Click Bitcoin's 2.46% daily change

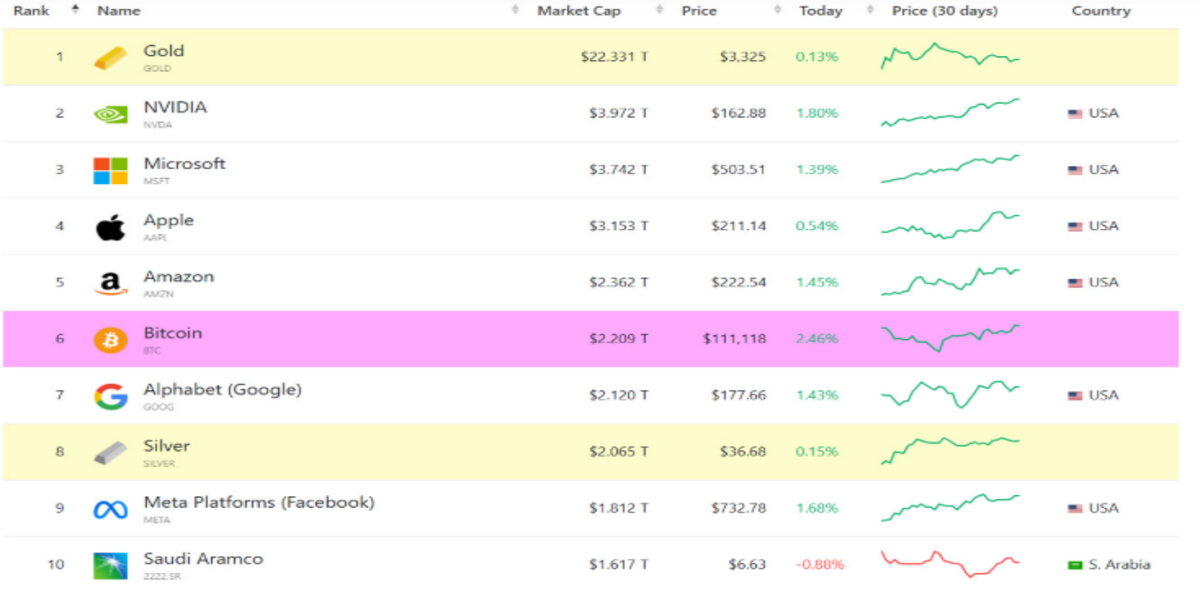click(x=817, y=339)
